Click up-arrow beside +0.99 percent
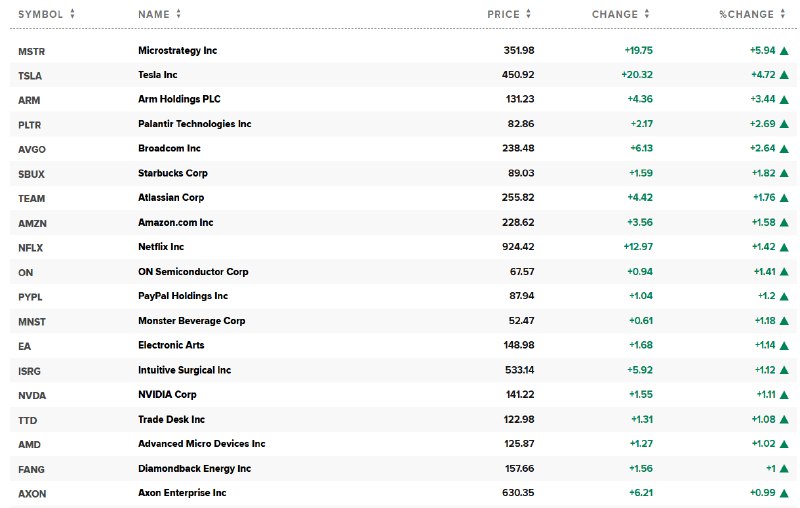 point(784,493)
